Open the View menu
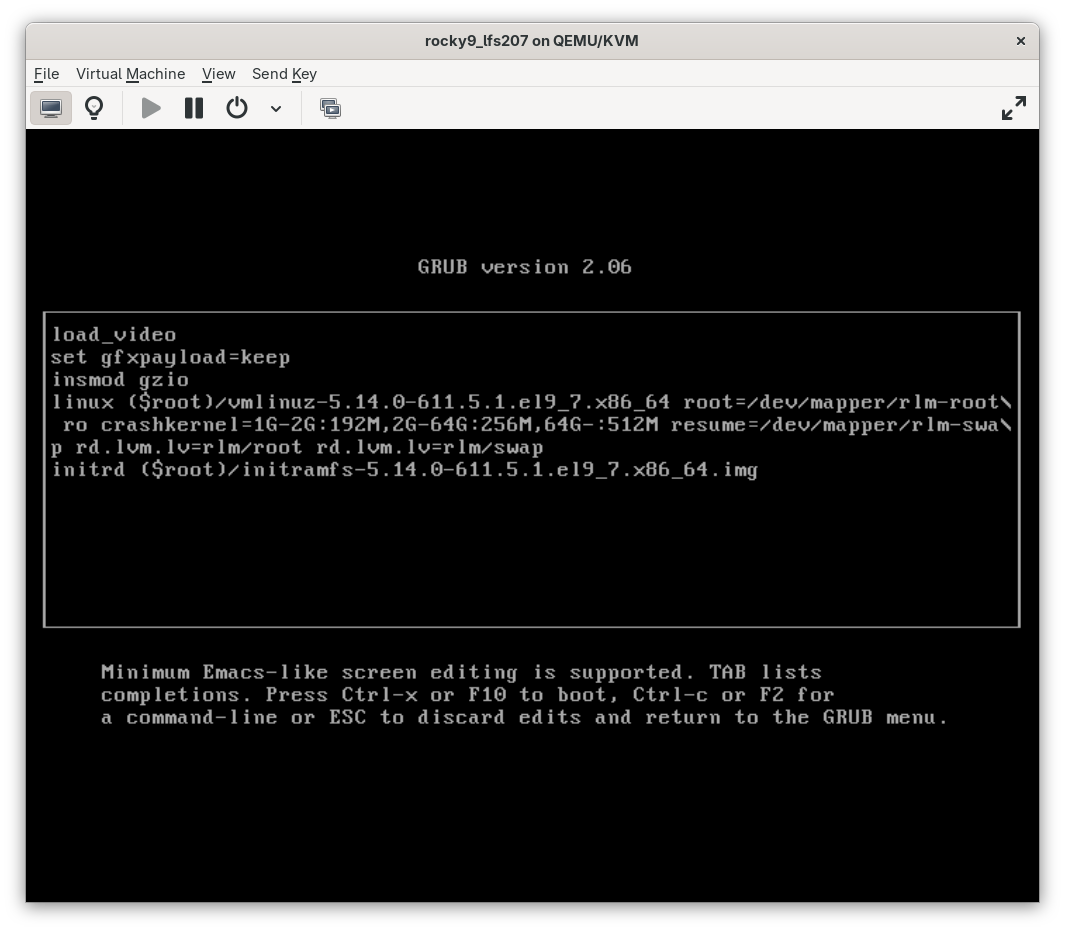Screen dimensions: 1065x931 click(218, 74)
